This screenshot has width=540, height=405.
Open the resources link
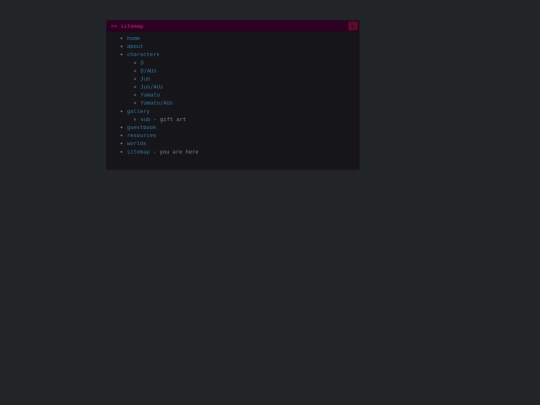pos(141,135)
